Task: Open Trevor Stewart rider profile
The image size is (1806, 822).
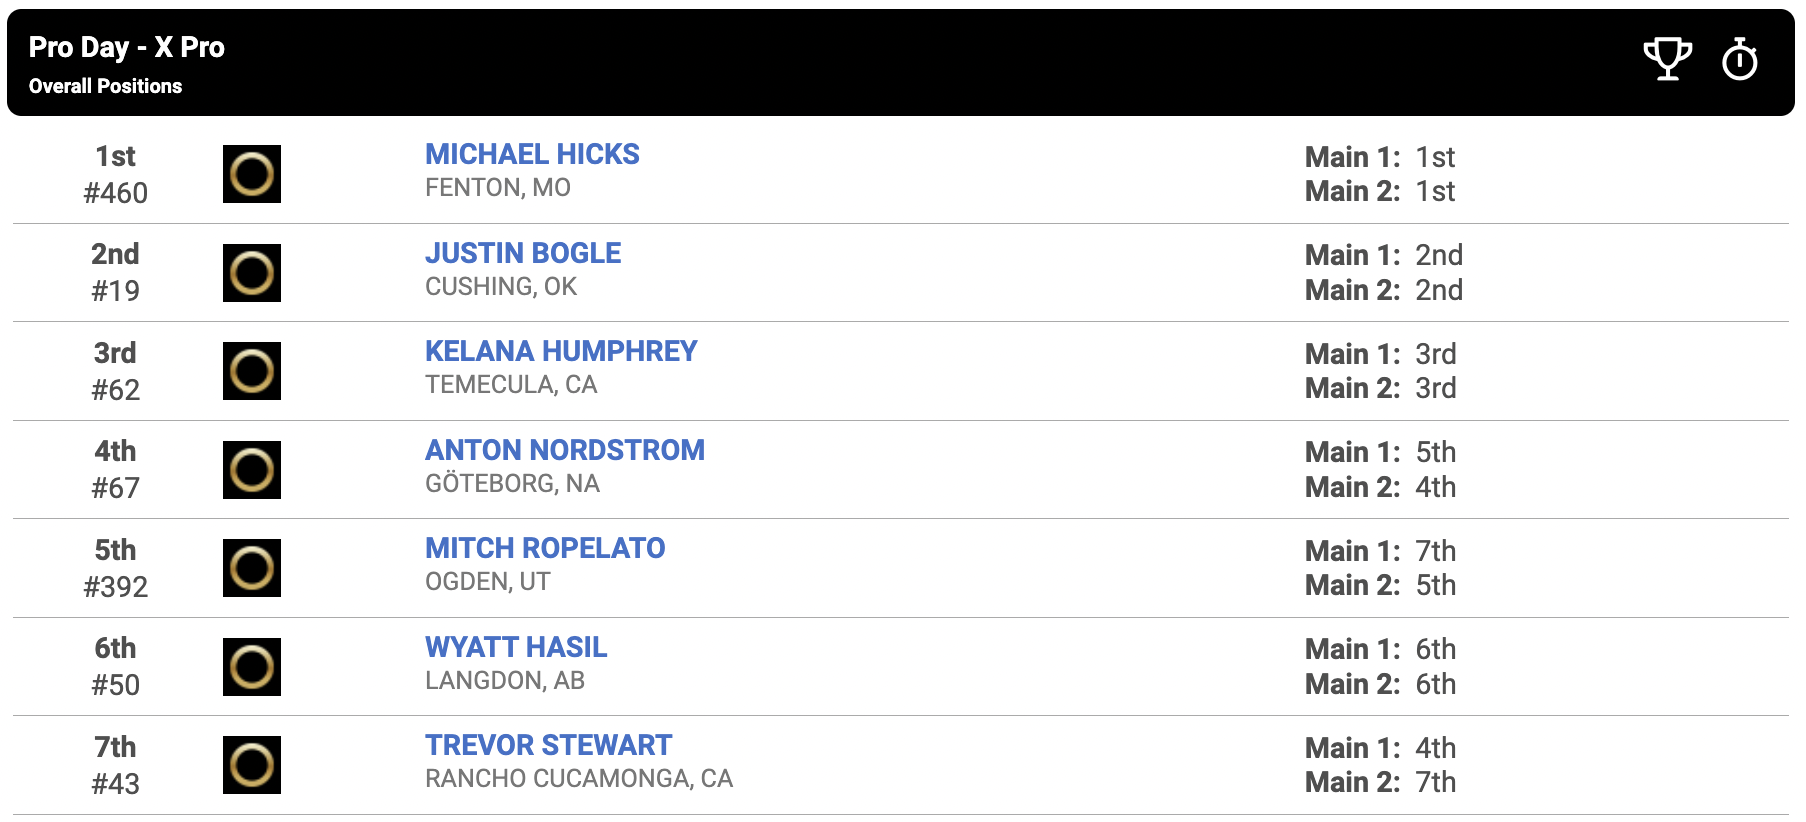Action: 548,745
